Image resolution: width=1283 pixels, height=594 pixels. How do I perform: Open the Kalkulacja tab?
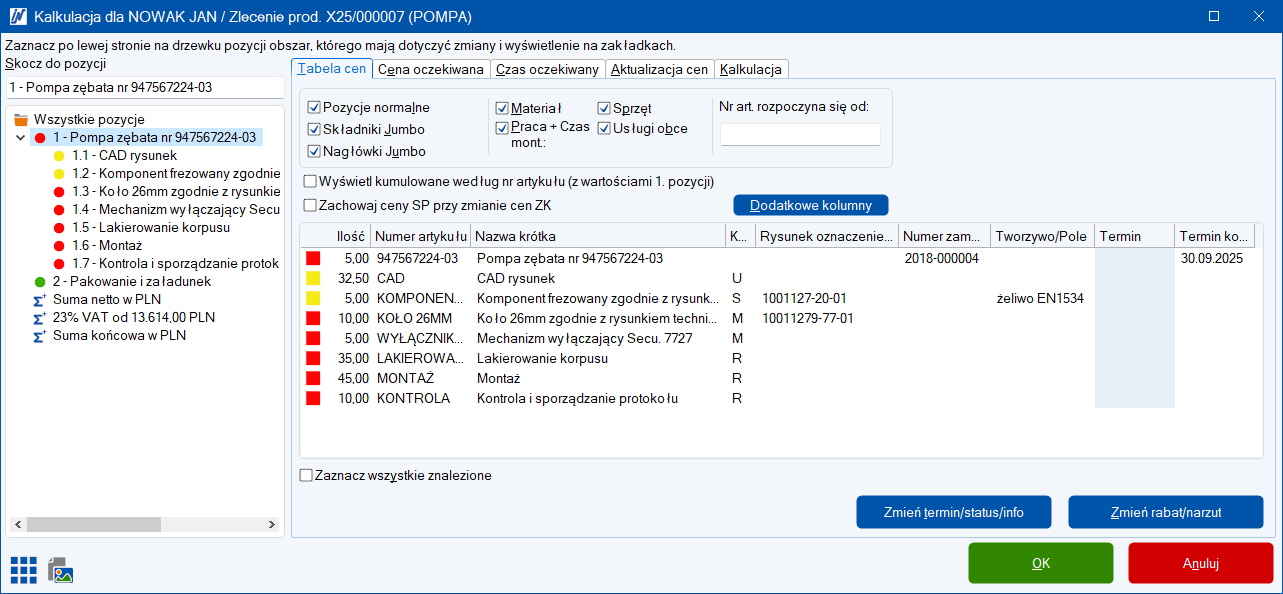(752, 69)
